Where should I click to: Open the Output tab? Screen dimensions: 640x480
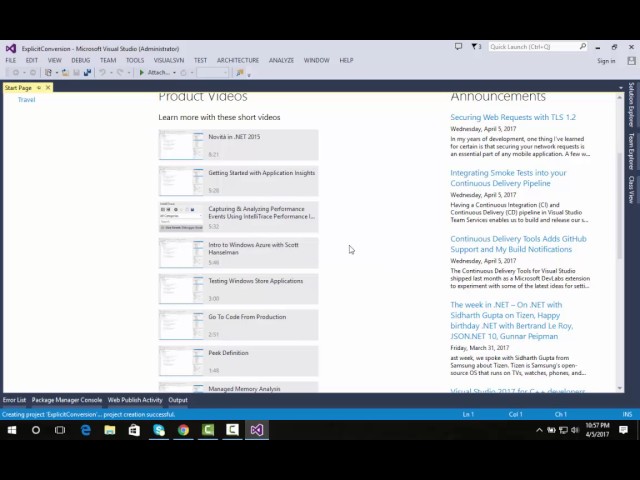pyautogui.click(x=178, y=400)
